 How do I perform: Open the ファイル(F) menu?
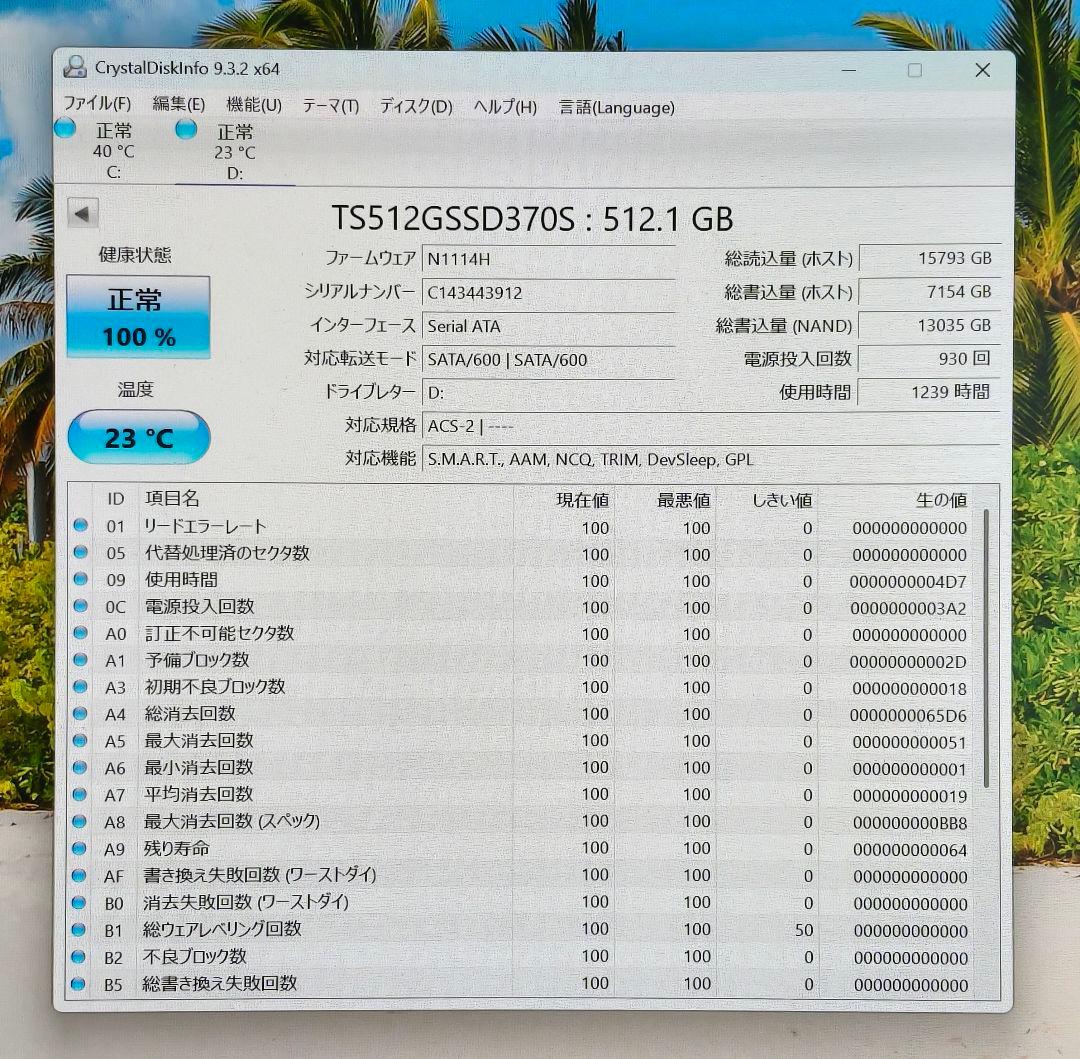click(96, 104)
